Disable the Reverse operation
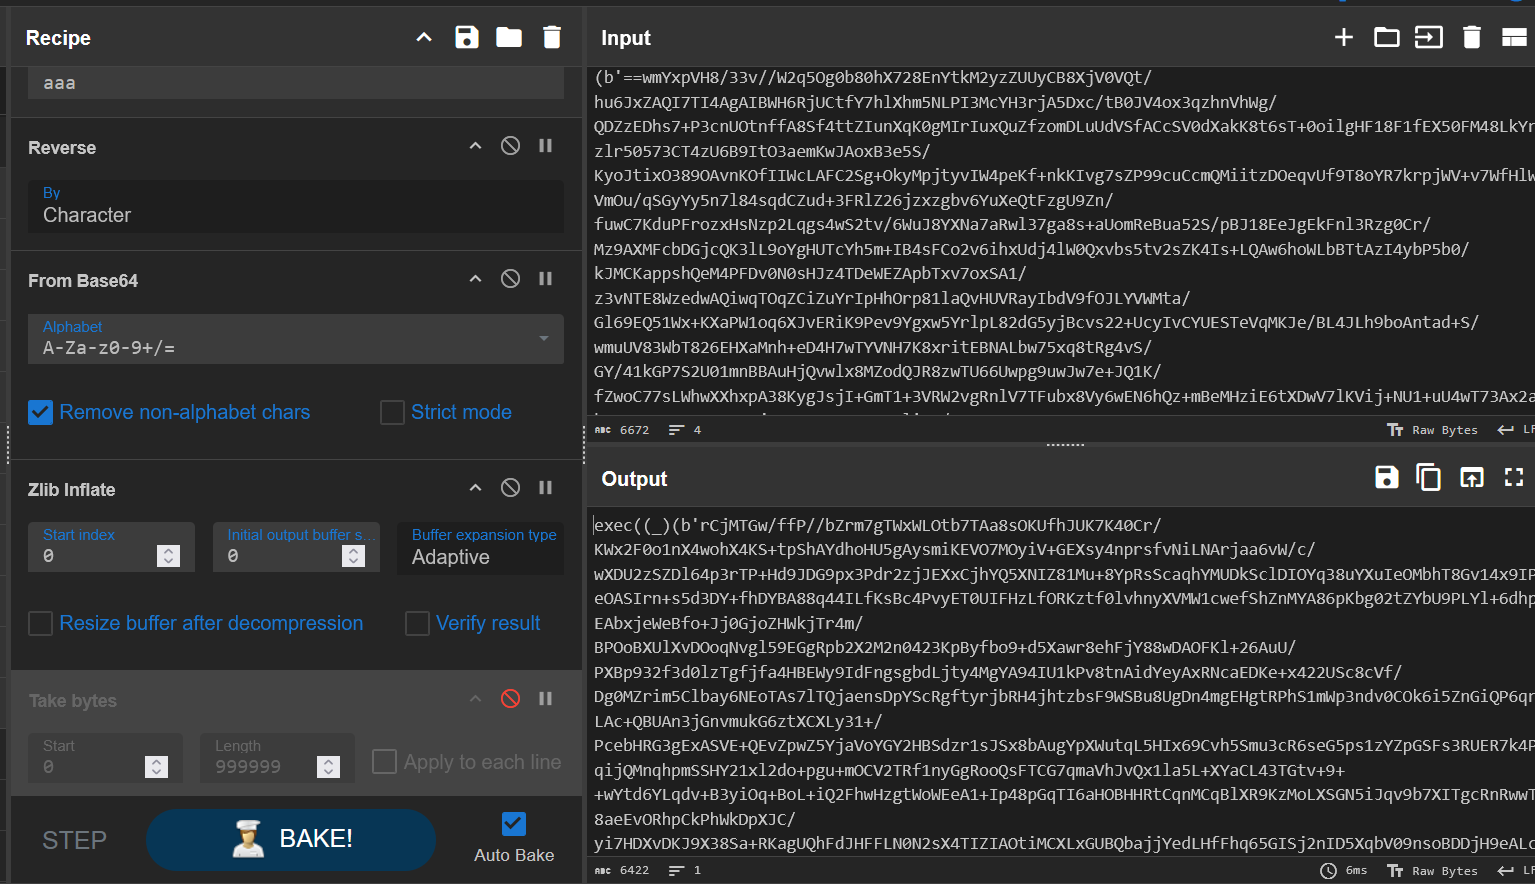Viewport: 1535px width, 884px height. coord(510,146)
